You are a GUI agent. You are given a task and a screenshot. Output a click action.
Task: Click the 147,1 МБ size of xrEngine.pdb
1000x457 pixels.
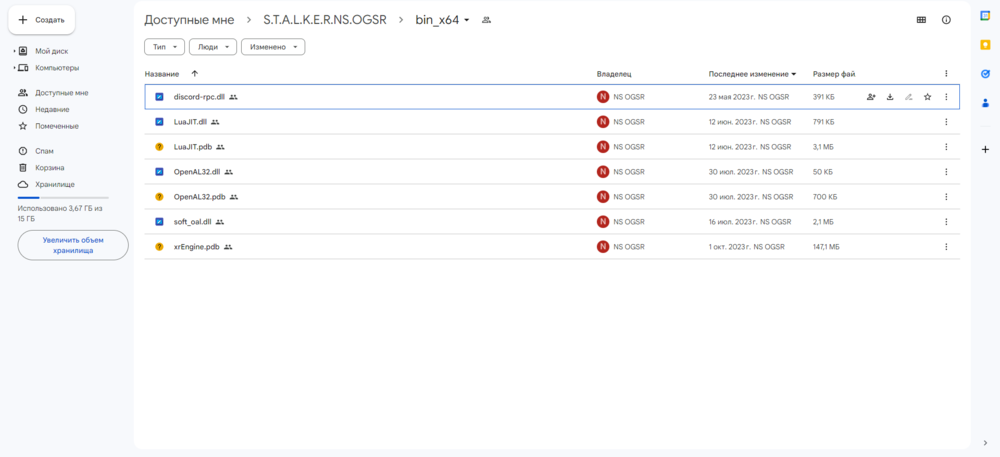(827, 247)
